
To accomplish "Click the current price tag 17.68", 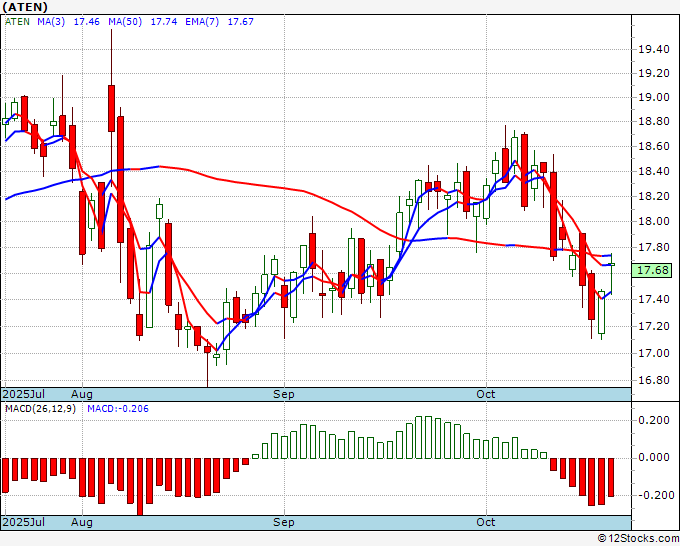I will pyautogui.click(x=652, y=270).
